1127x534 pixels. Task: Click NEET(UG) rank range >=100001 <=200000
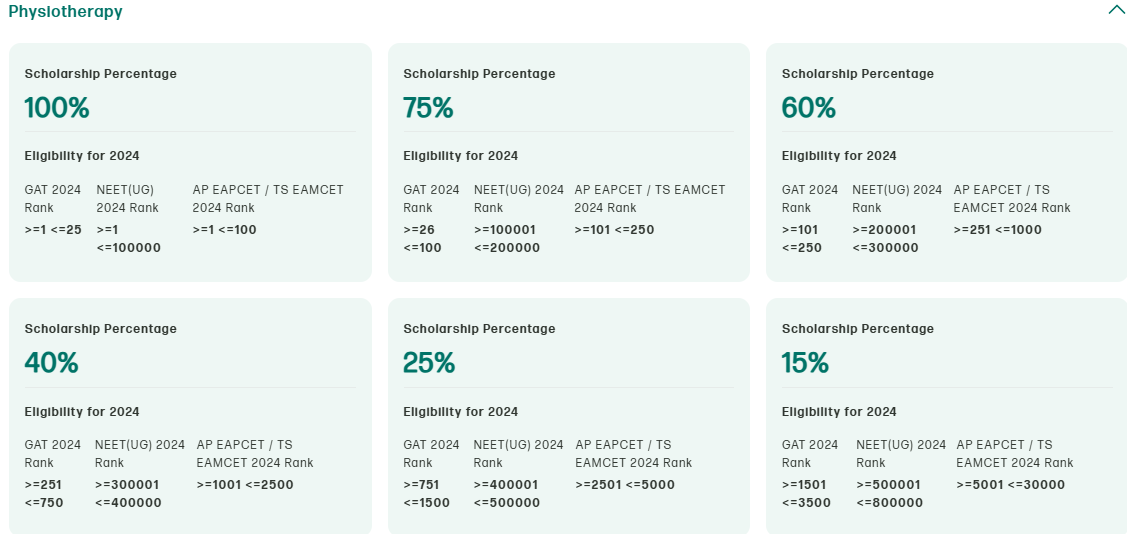point(507,239)
